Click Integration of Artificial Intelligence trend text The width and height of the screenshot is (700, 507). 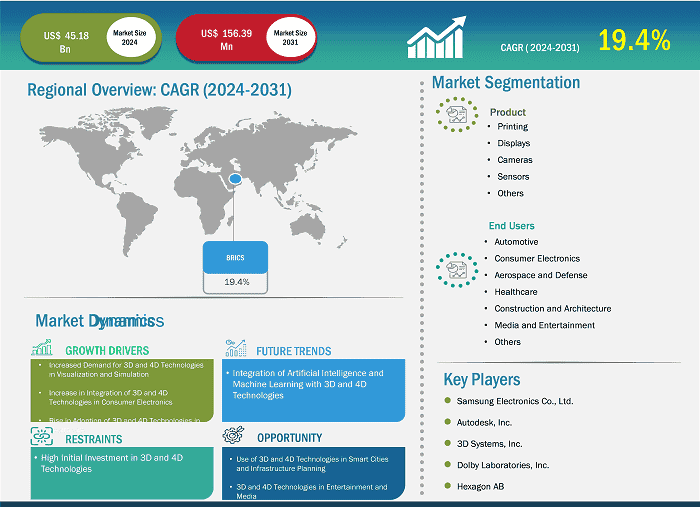308,384
